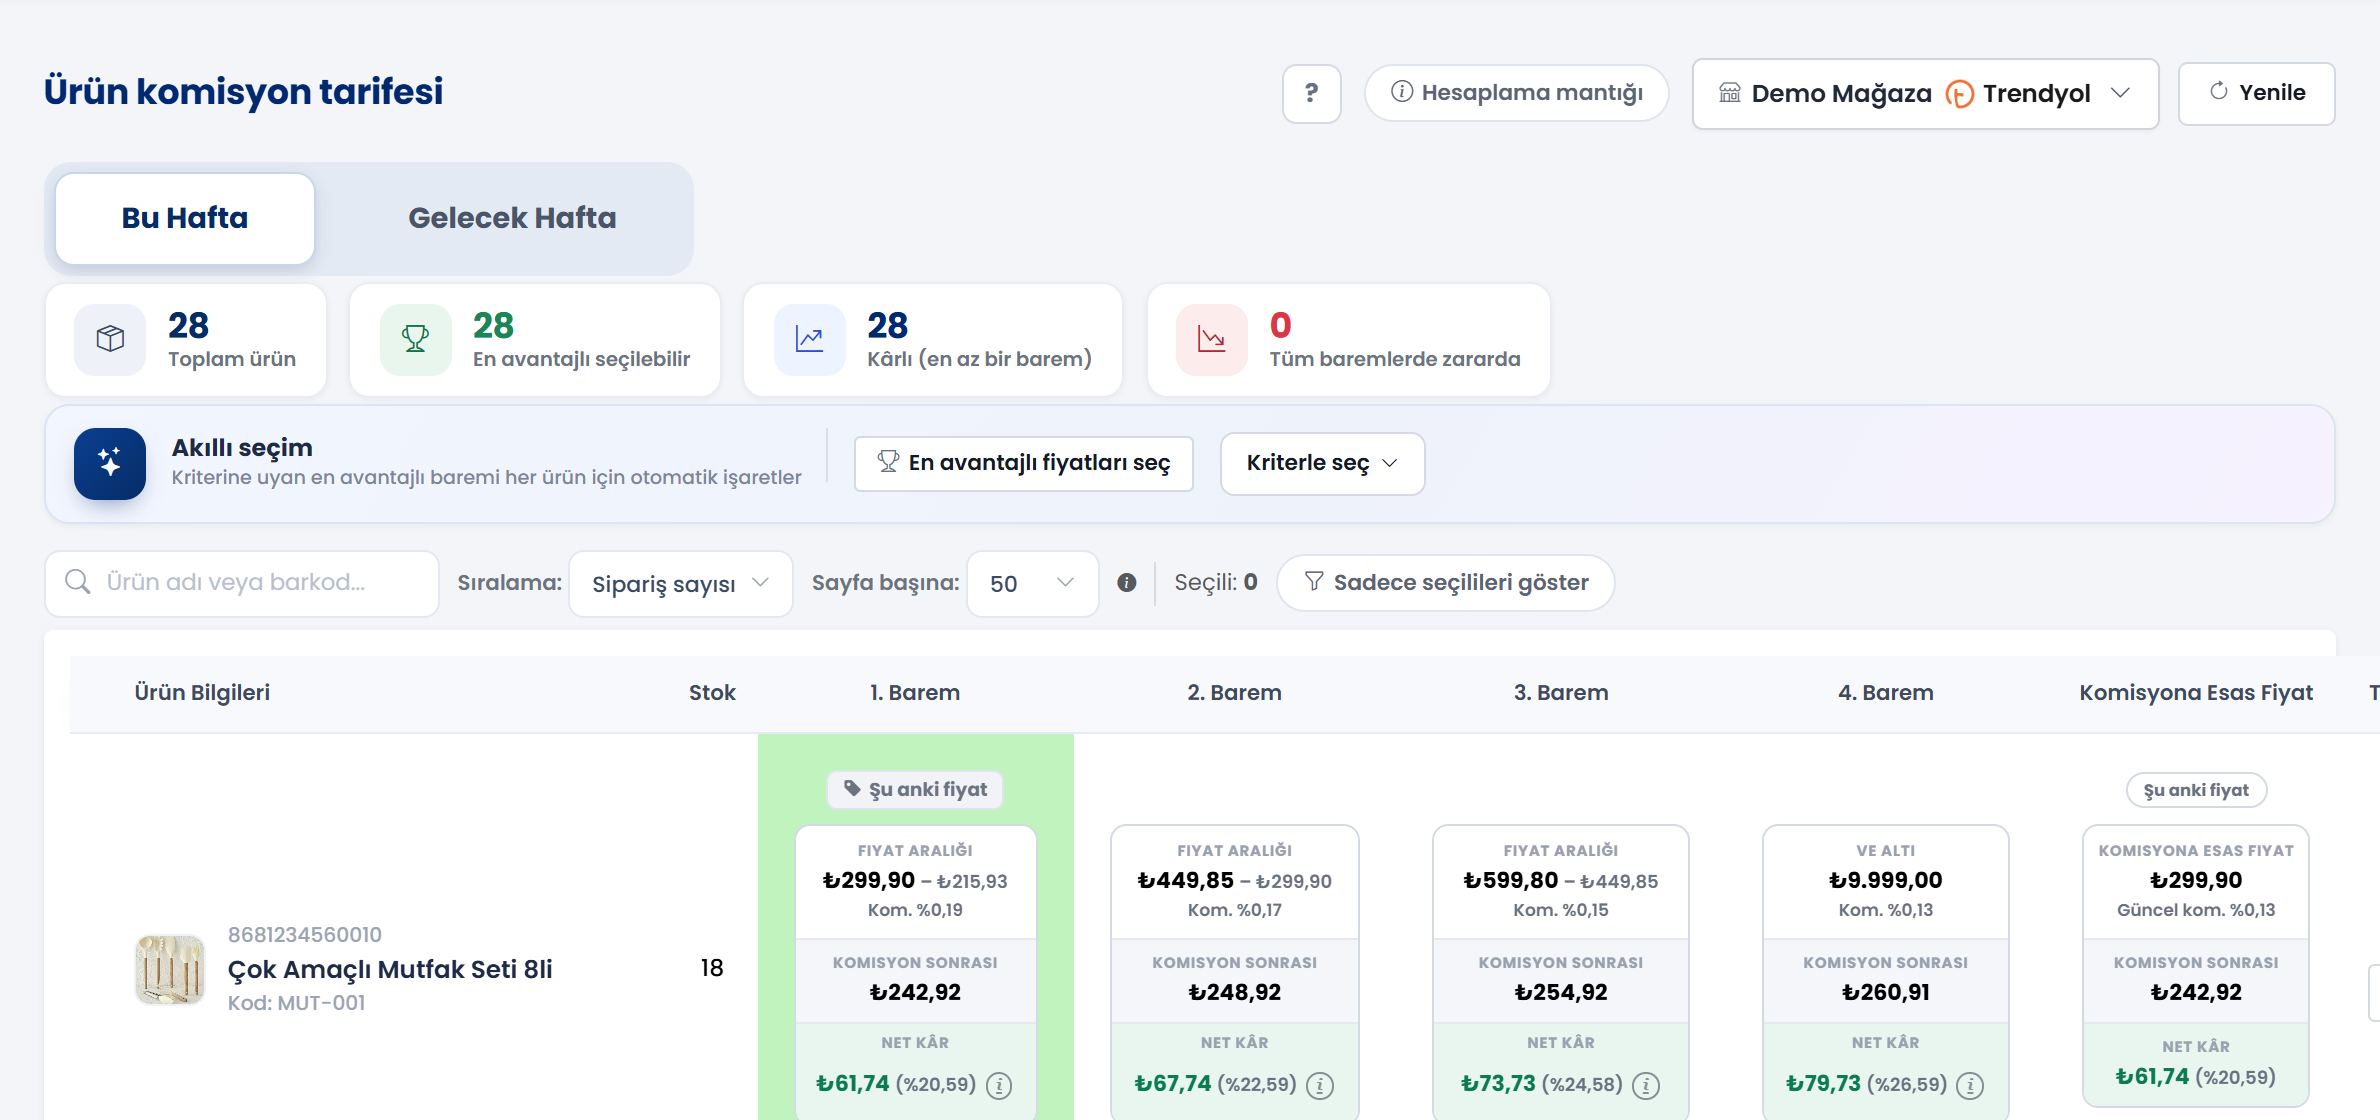Open the Demo Mağaza Trendyol store selector
This screenshot has height=1120, width=2380.
coord(1925,93)
